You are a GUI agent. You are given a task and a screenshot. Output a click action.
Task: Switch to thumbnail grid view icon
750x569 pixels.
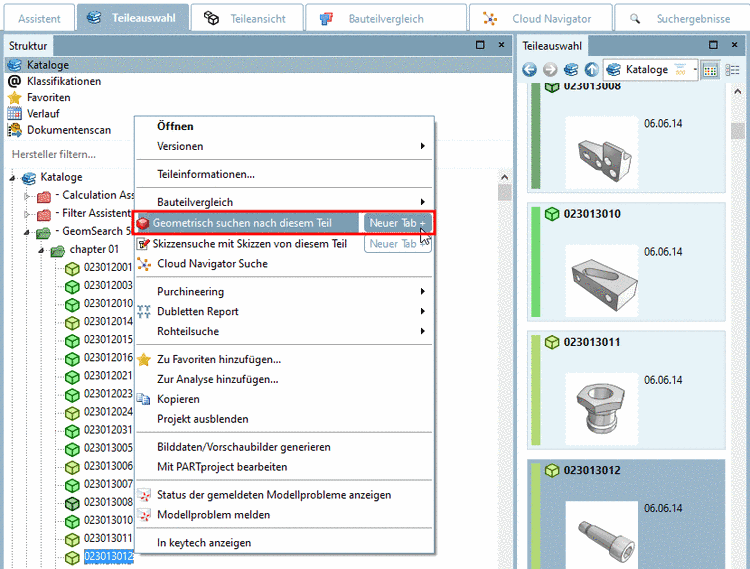point(710,70)
